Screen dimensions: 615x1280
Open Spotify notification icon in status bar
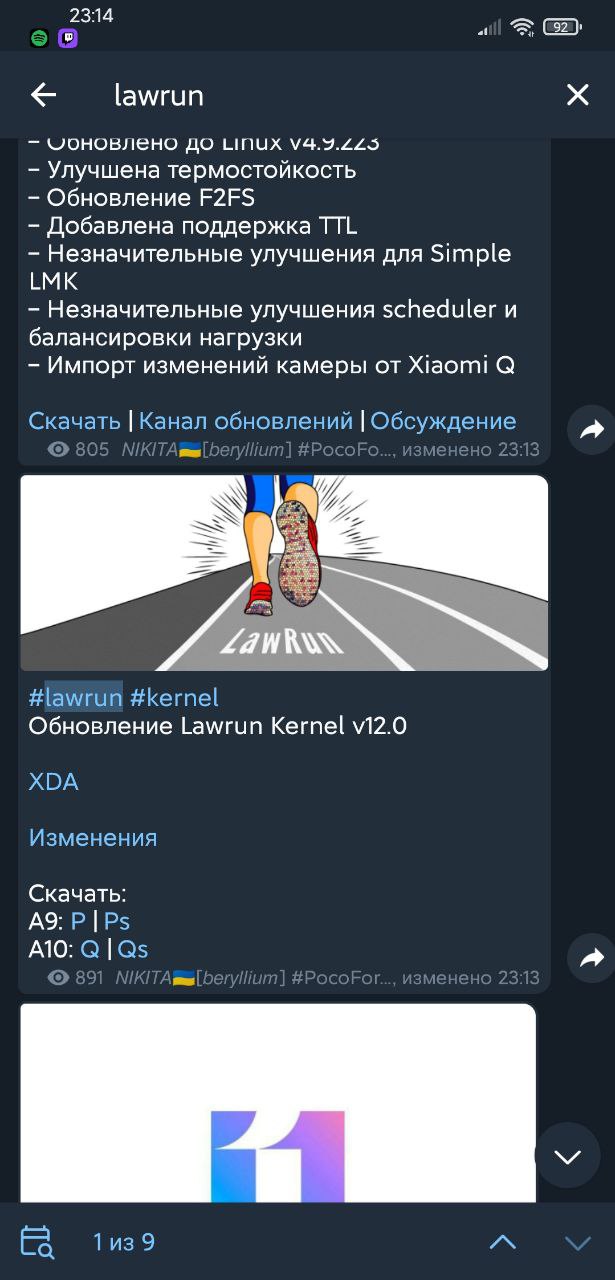coord(39,39)
